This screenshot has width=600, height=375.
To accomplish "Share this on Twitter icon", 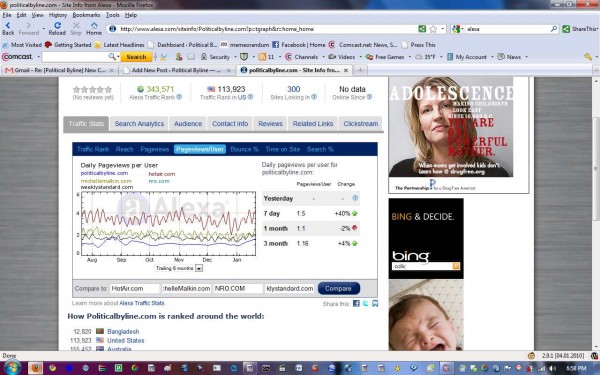I will 366,303.
